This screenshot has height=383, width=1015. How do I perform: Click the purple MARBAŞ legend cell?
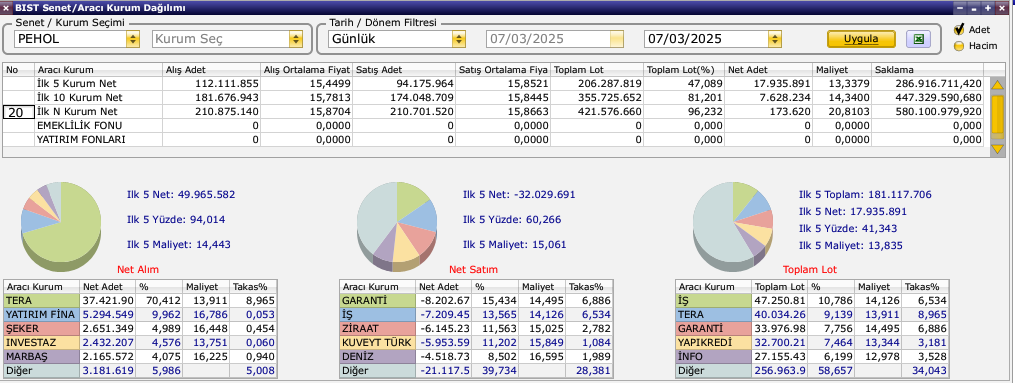tap(42, 357)
